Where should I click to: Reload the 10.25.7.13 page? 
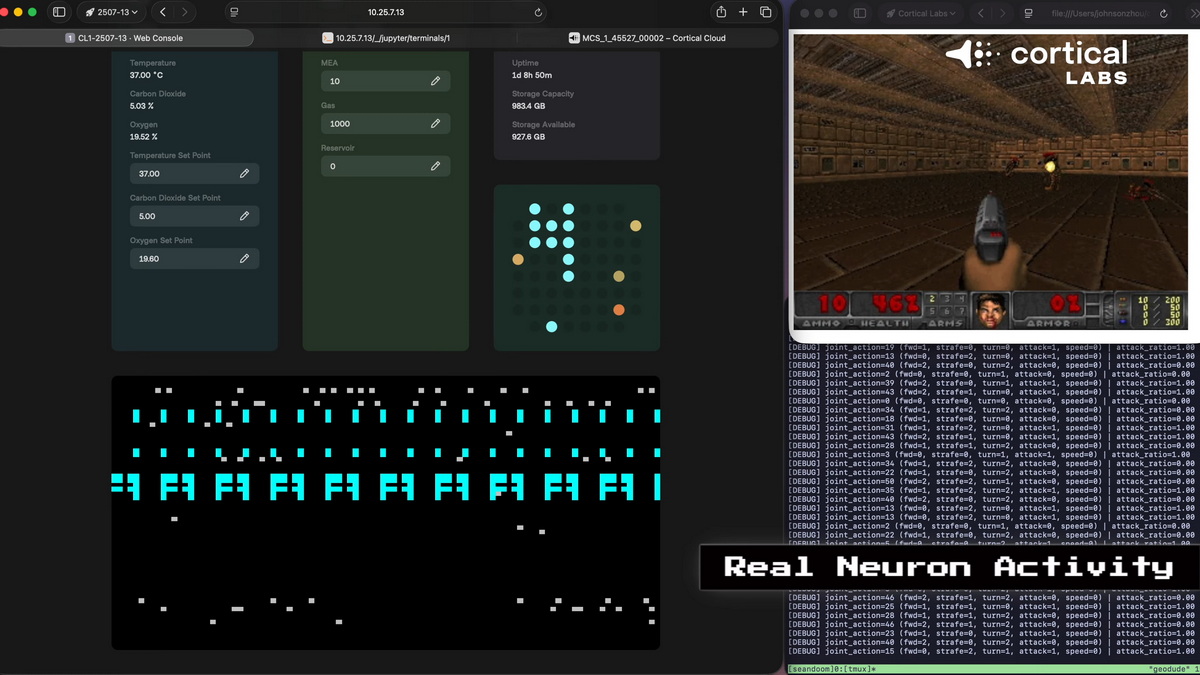(538, 13)
